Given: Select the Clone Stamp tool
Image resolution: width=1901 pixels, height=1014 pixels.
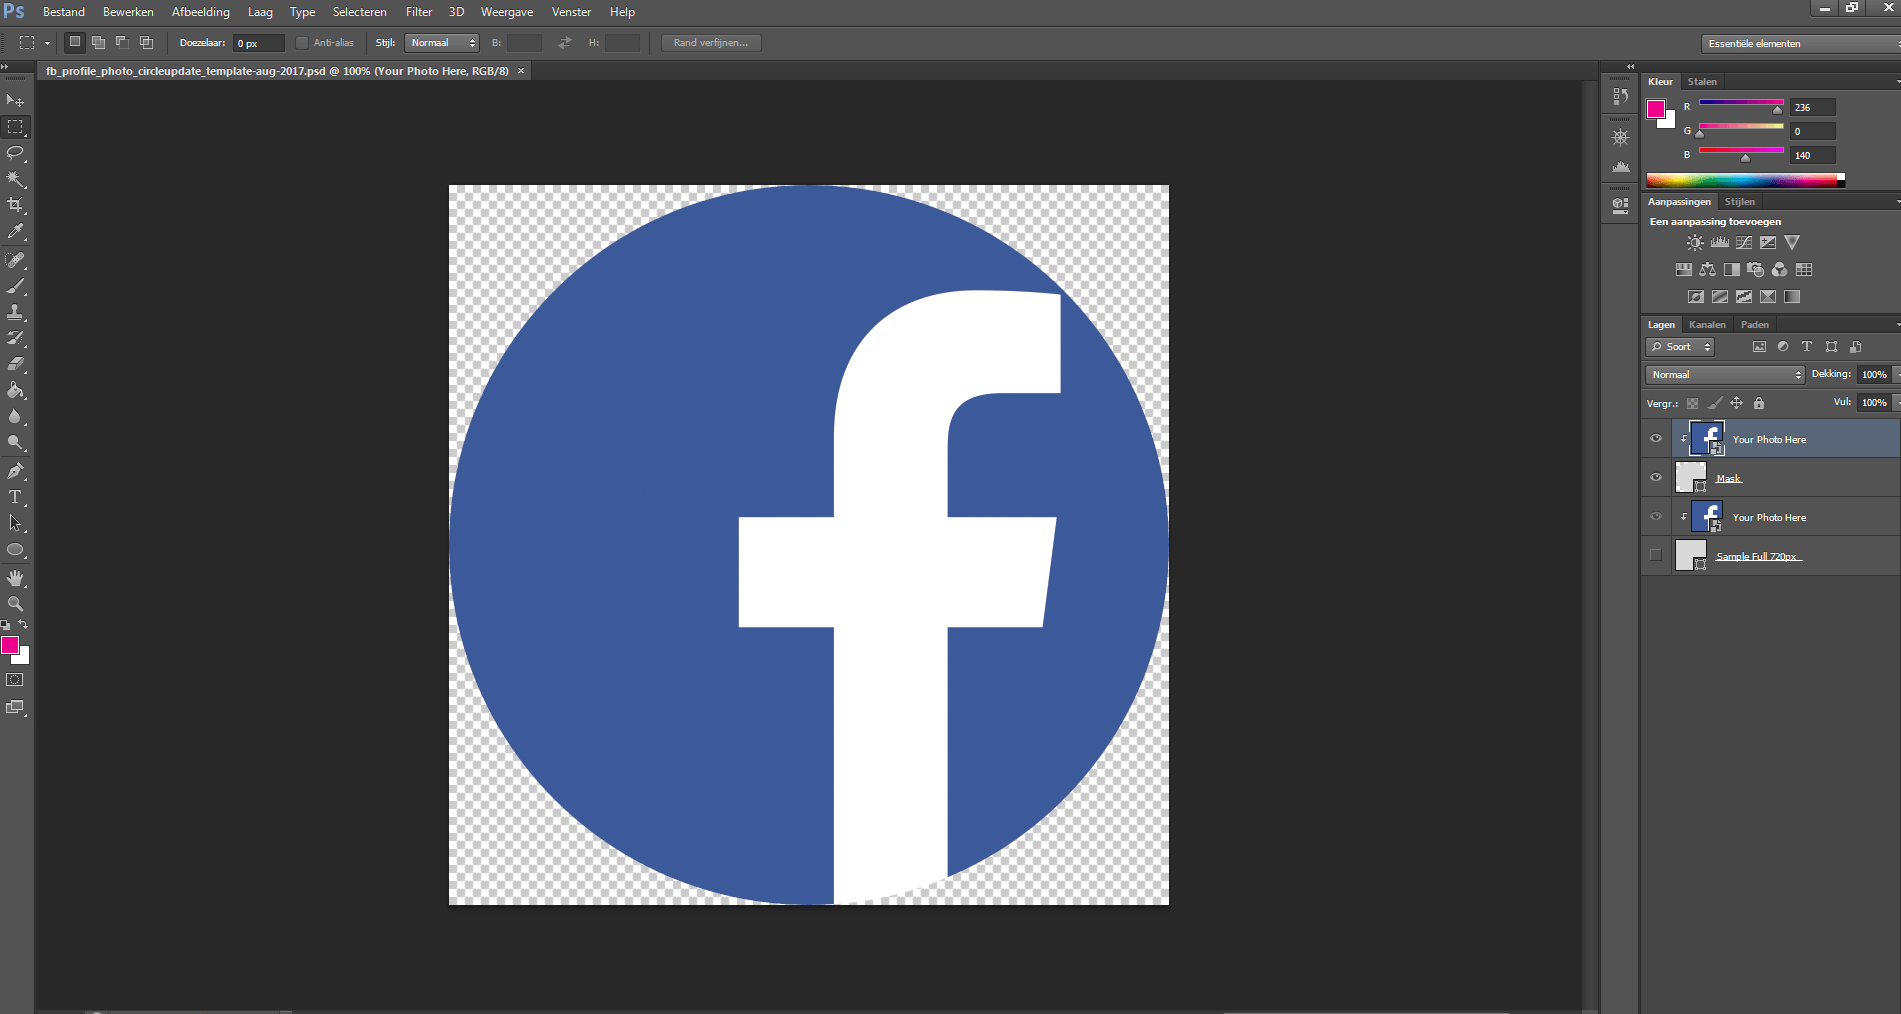Looking at the screenshot, I should point(15,312).
